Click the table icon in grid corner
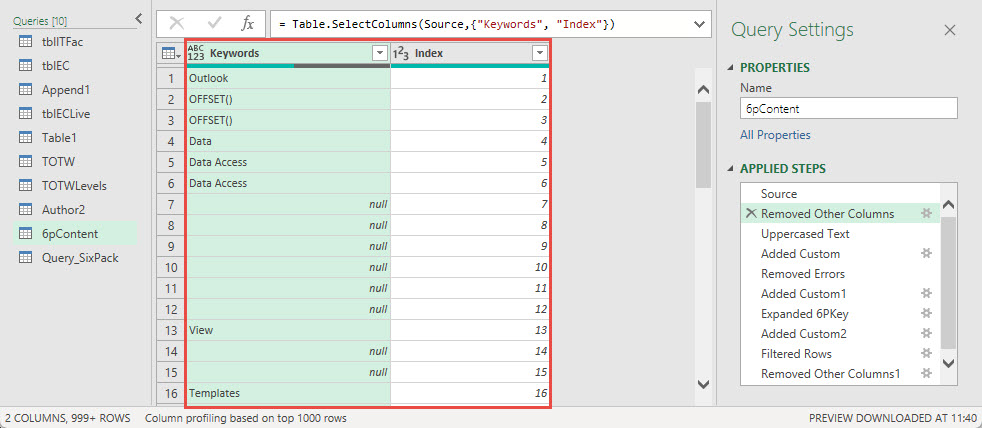 click(170, 54)
